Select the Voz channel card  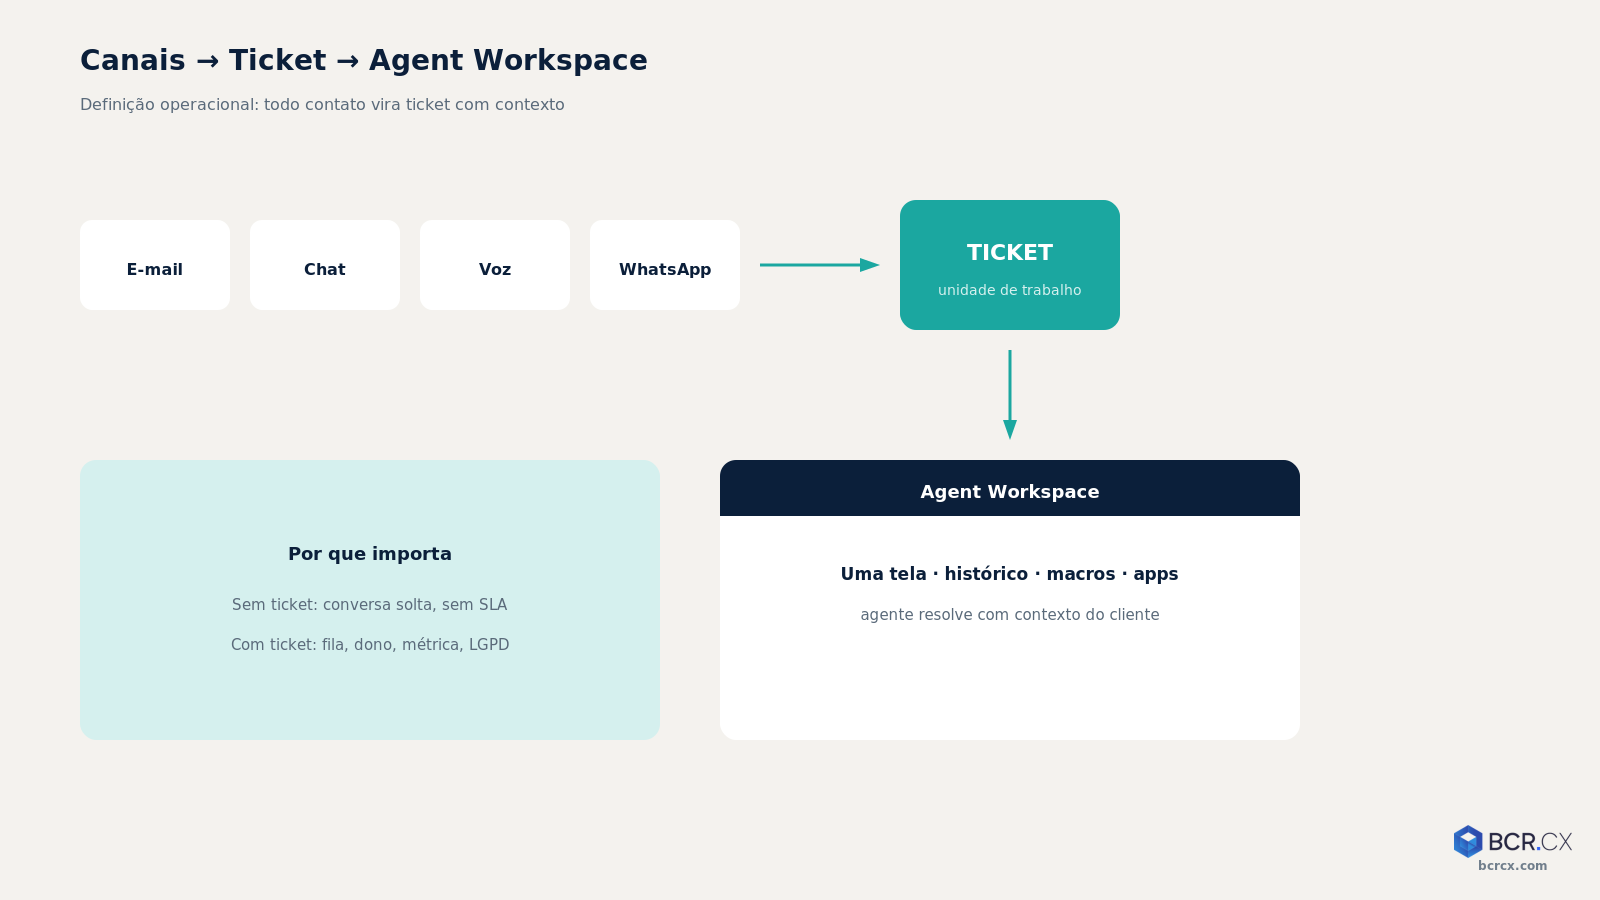[495, 265]
